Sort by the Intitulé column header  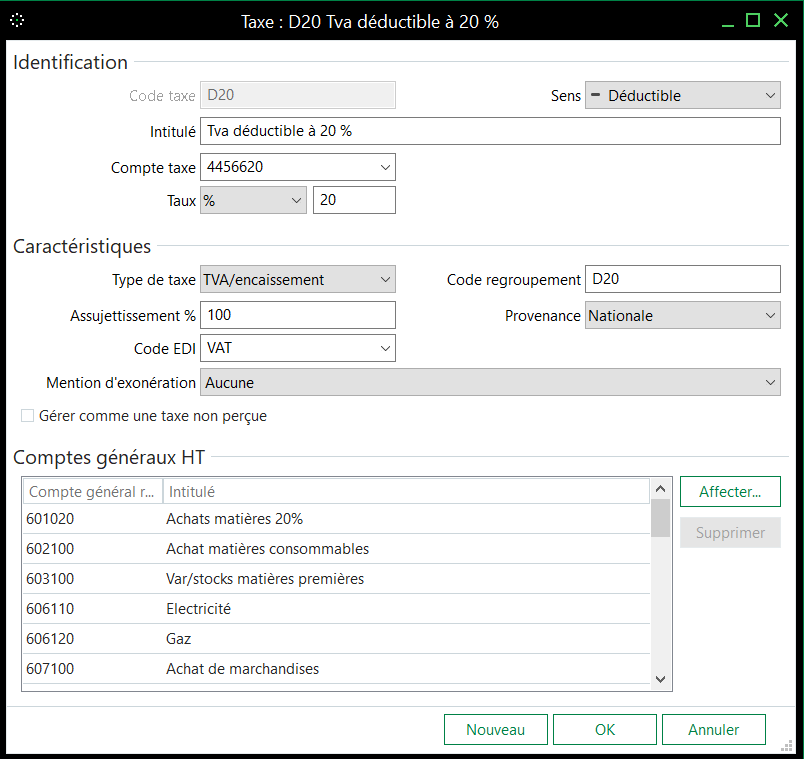405,492
